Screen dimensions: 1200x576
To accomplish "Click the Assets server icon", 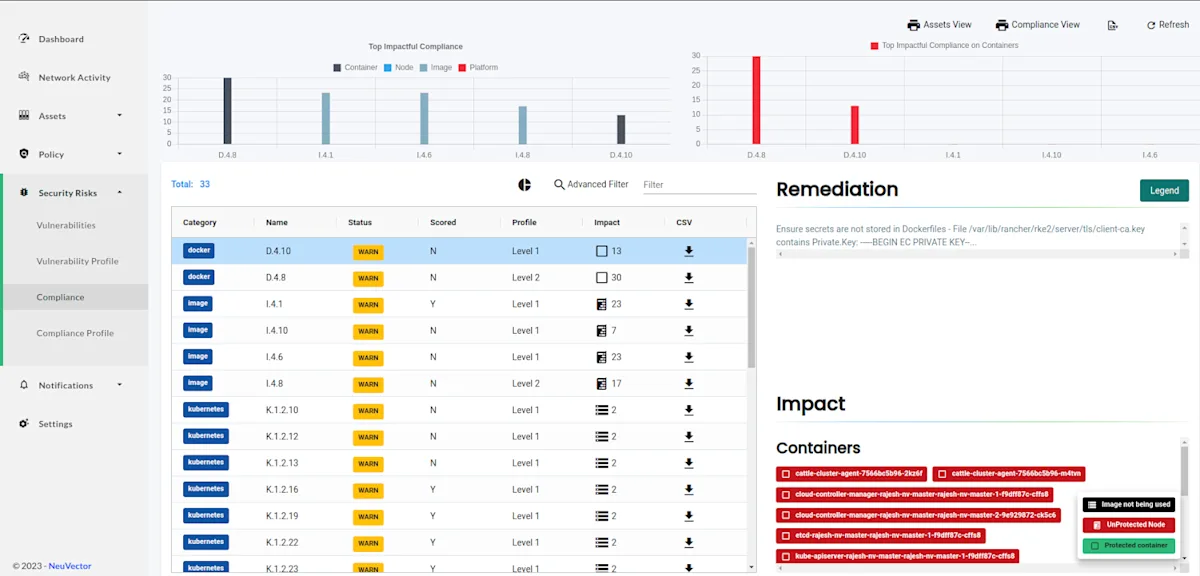I will click(25, 115).
